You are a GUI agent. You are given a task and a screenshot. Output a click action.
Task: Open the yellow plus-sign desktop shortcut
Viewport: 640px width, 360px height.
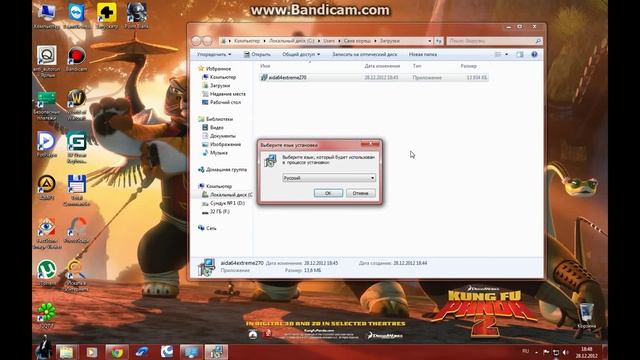coord(107,16)
